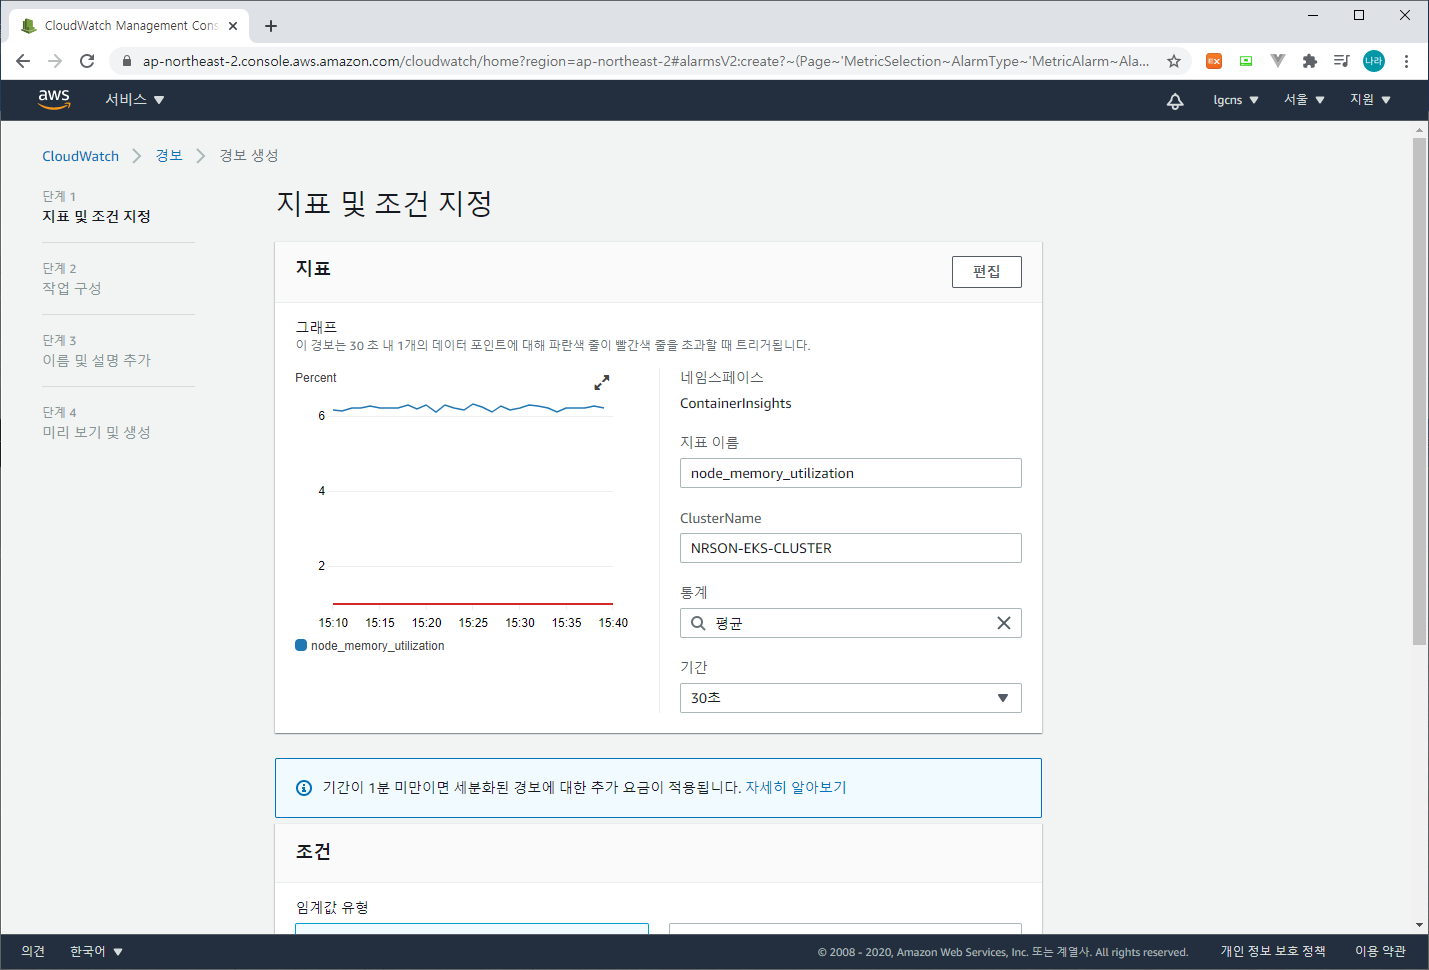Screen dimensions: 1429x970
Task: Open the 지원 support dropdown
Action: (x=1371, y=100)
